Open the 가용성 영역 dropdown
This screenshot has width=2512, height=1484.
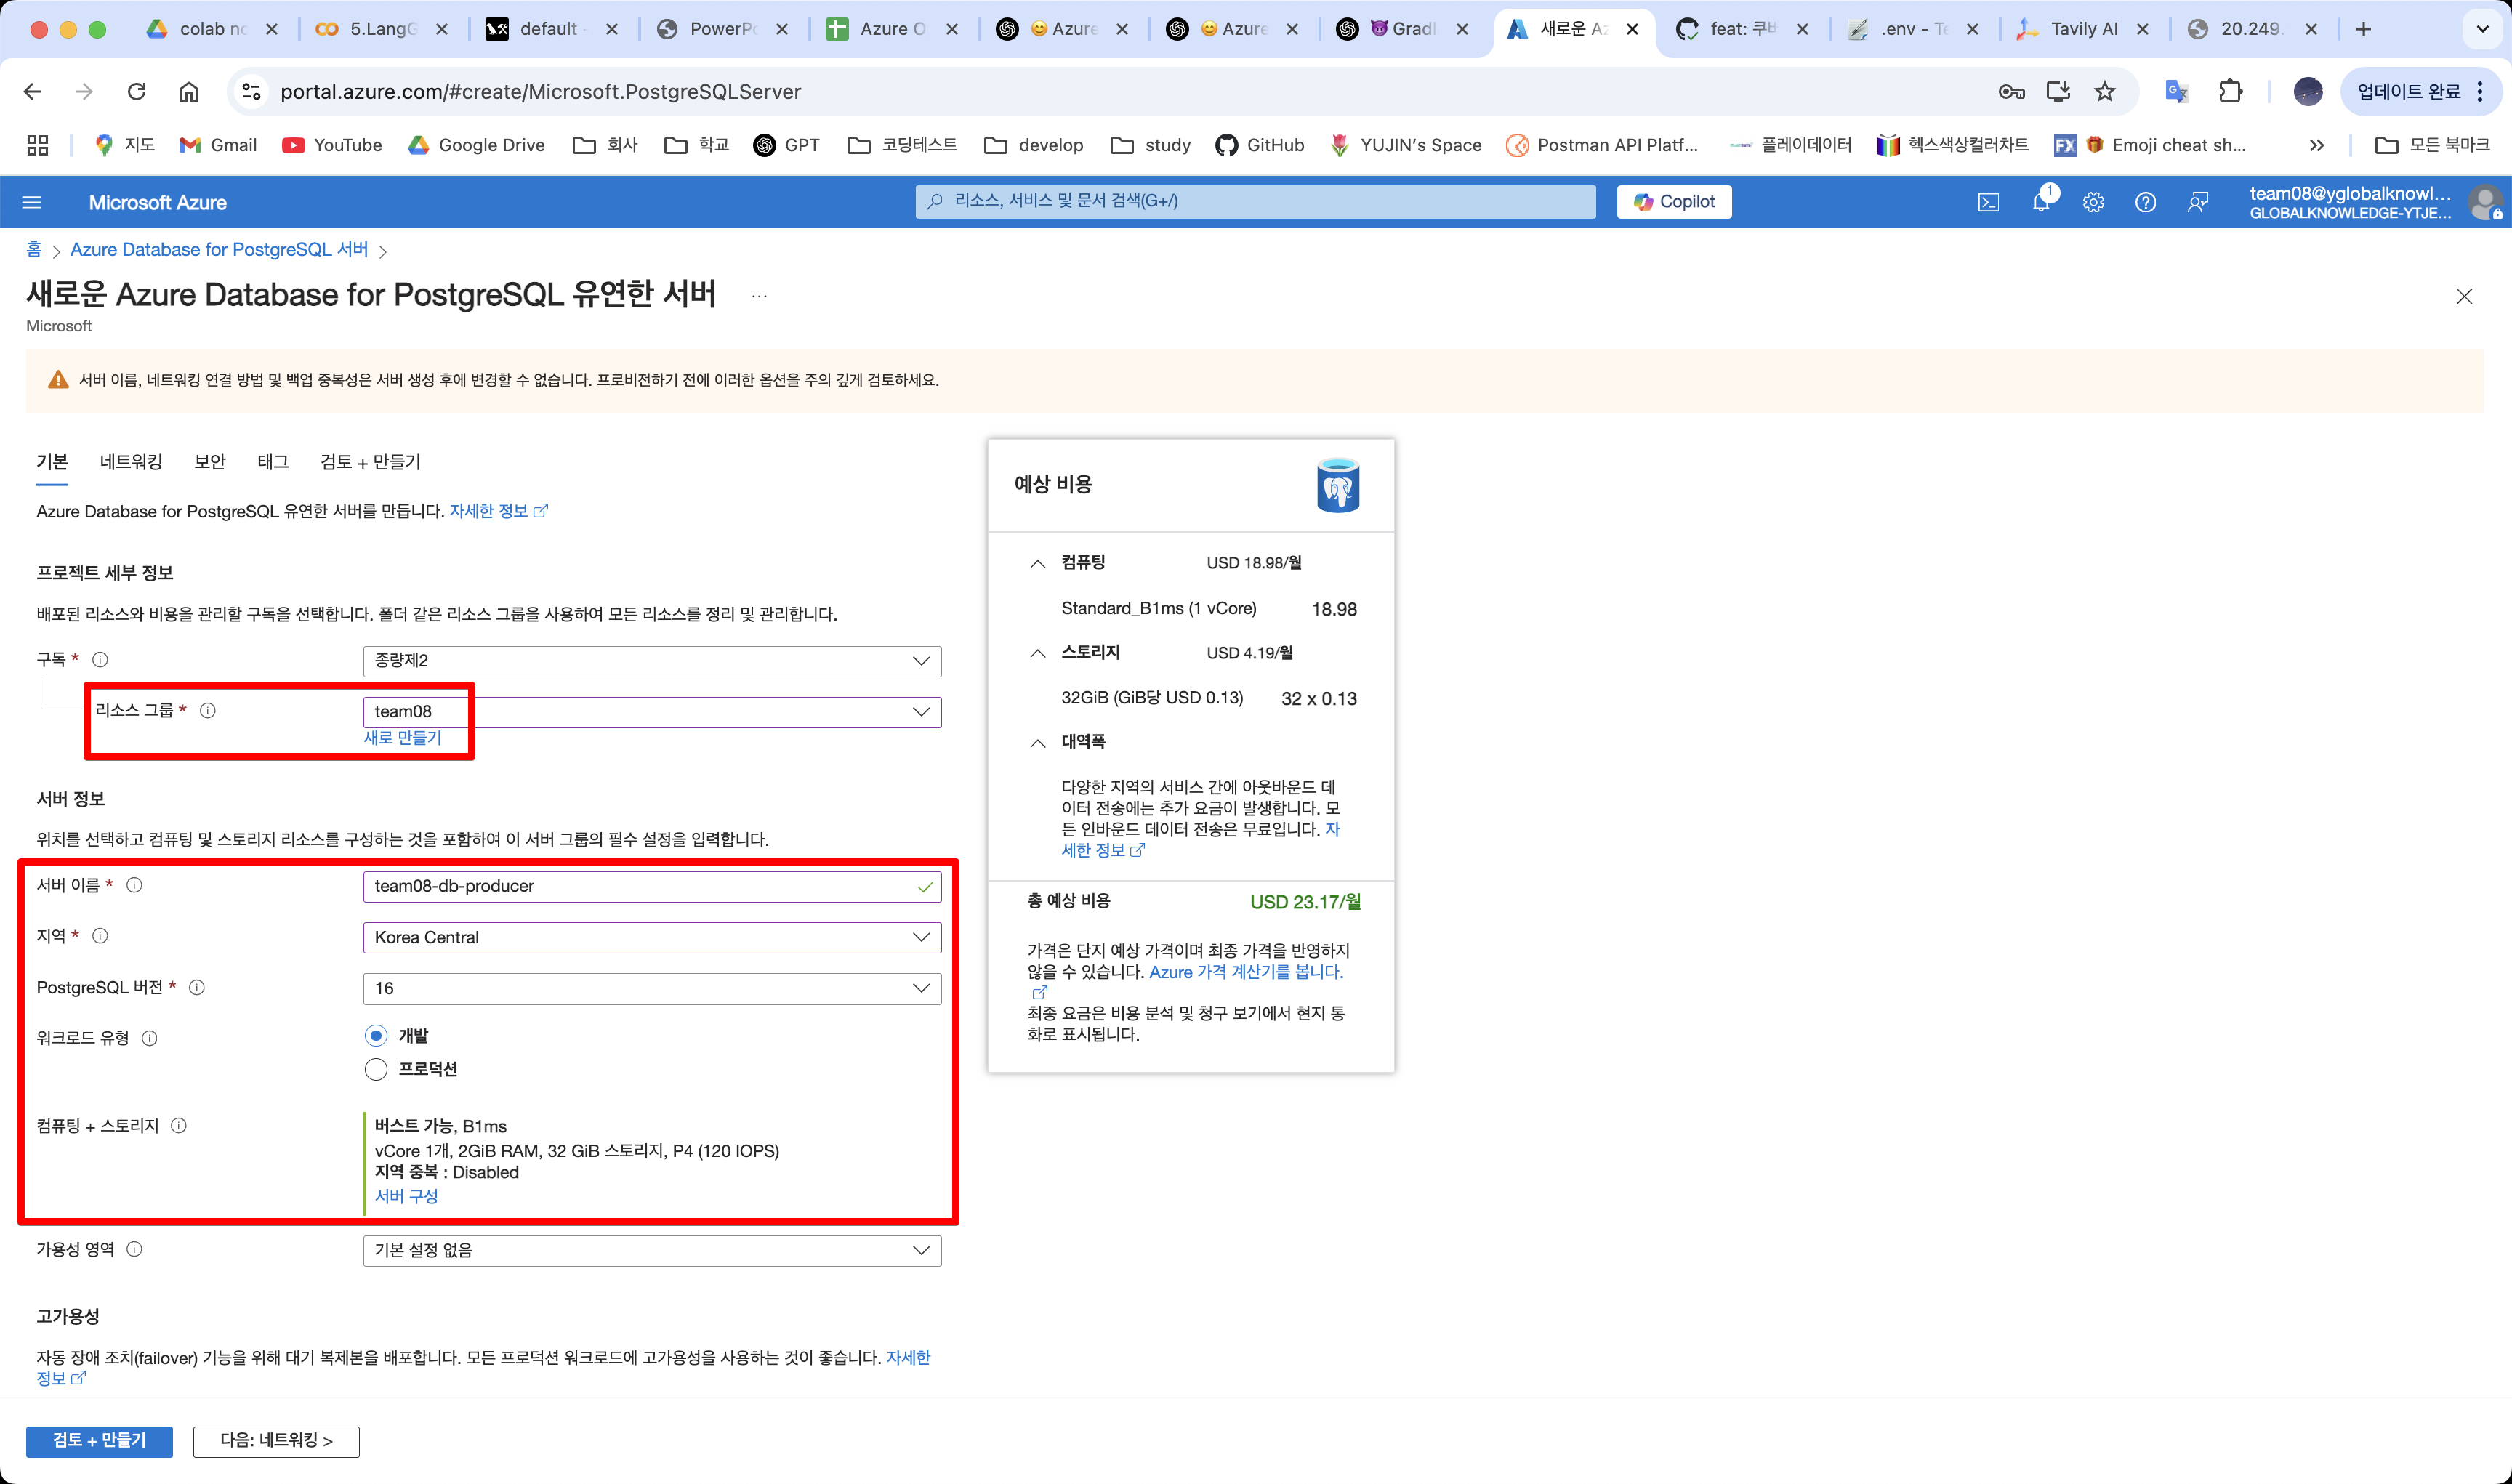(652, 1251)
